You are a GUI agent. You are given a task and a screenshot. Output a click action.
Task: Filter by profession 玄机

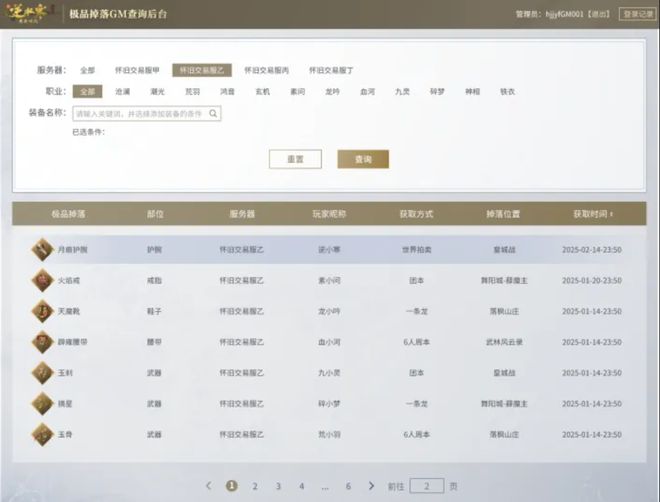coord(263,91)
